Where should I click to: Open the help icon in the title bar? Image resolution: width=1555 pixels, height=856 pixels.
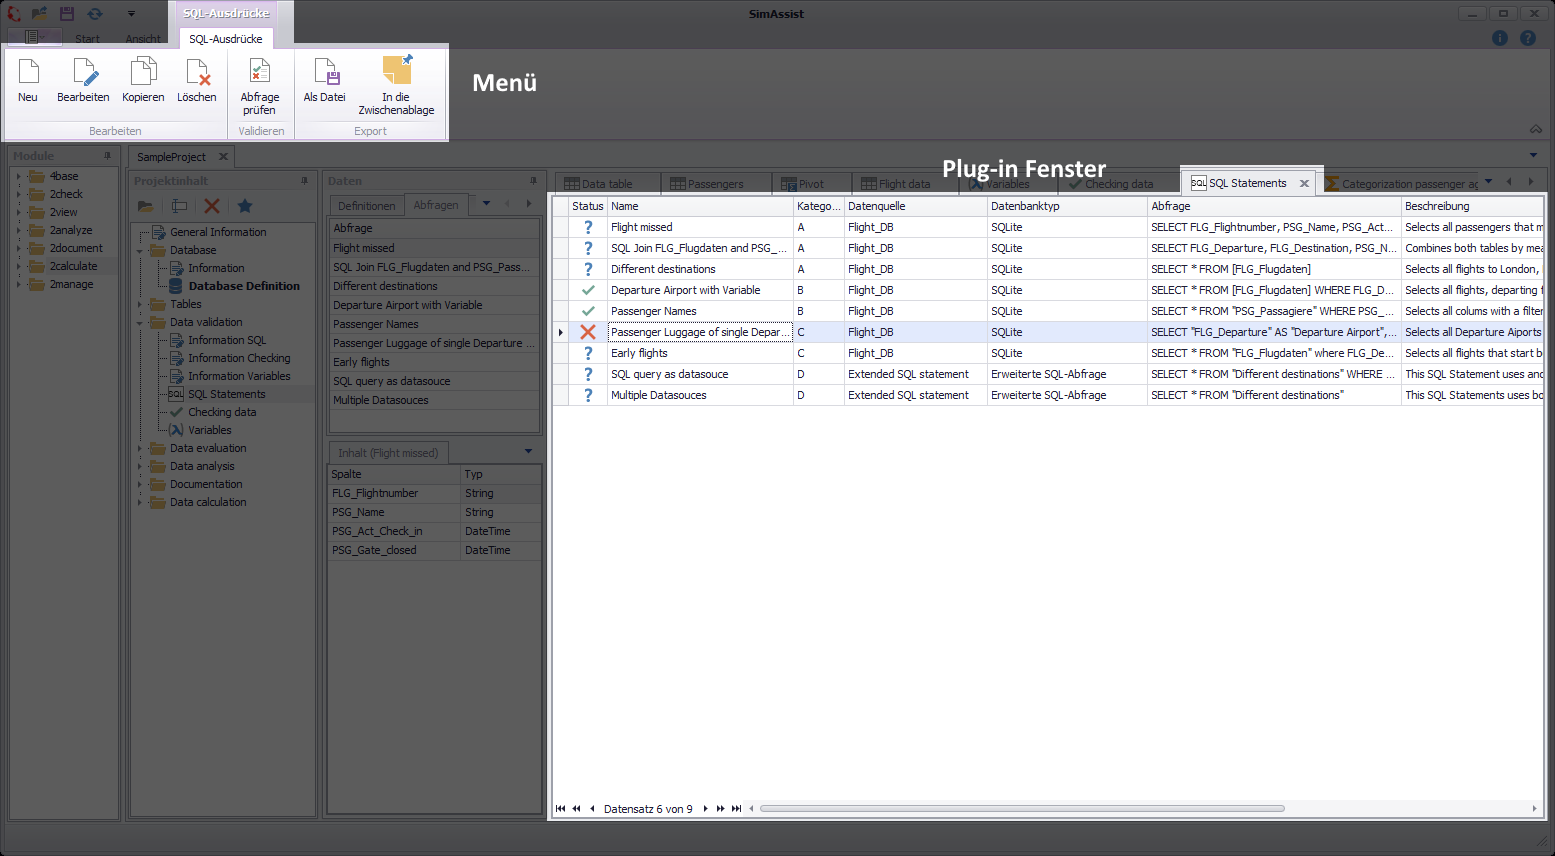1528,38
